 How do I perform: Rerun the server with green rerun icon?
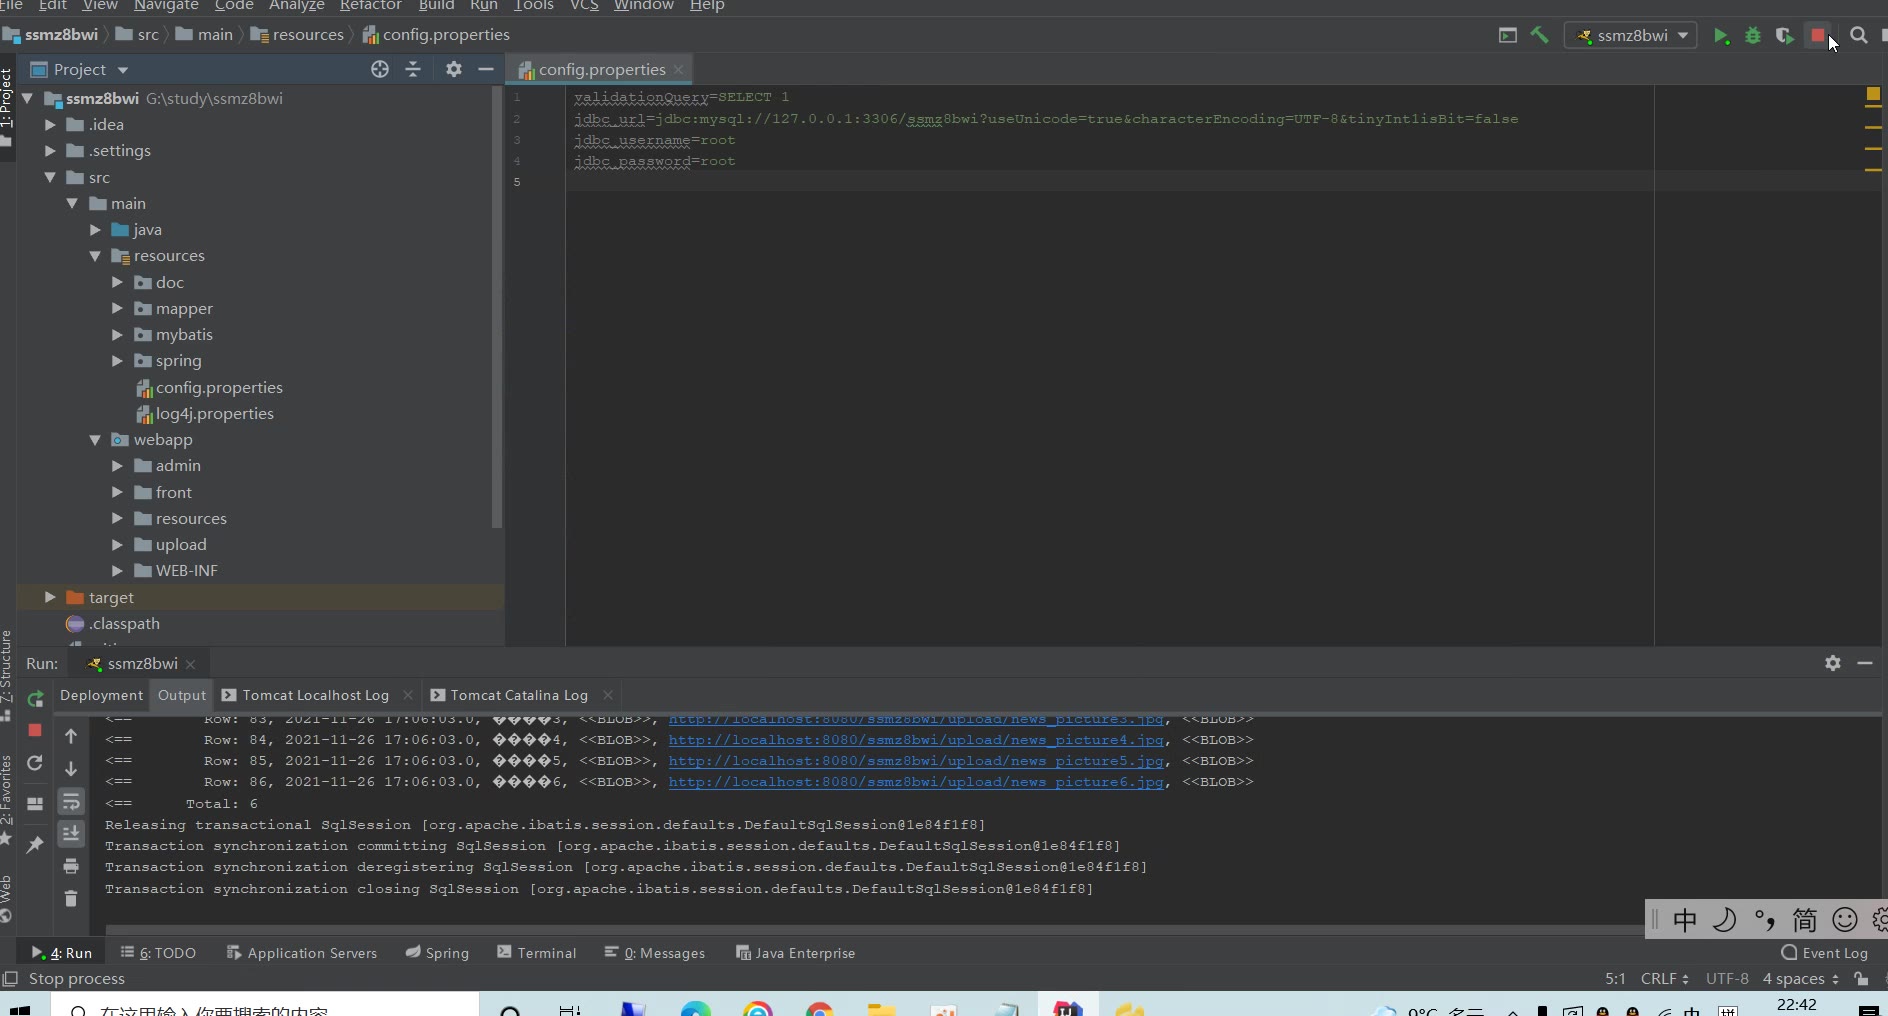35,699
